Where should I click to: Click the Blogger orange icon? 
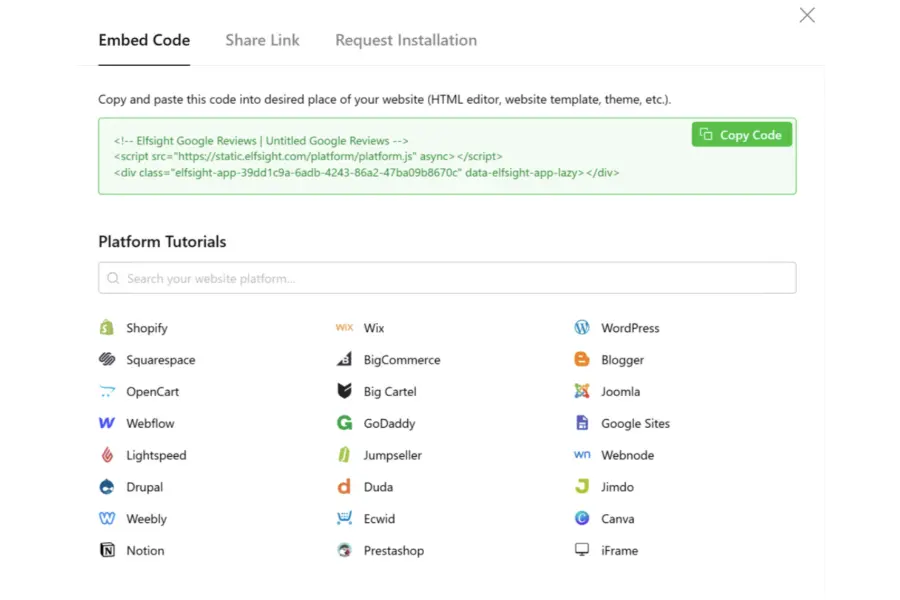[582, 359]
